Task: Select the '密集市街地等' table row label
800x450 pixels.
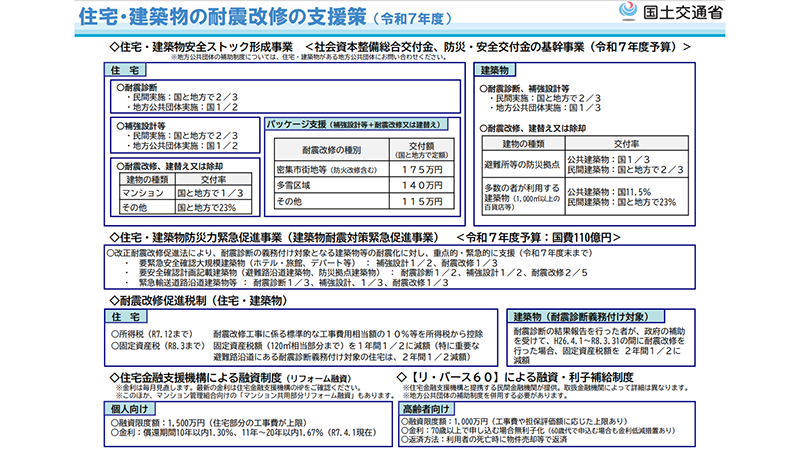Action: coord(332,170)
